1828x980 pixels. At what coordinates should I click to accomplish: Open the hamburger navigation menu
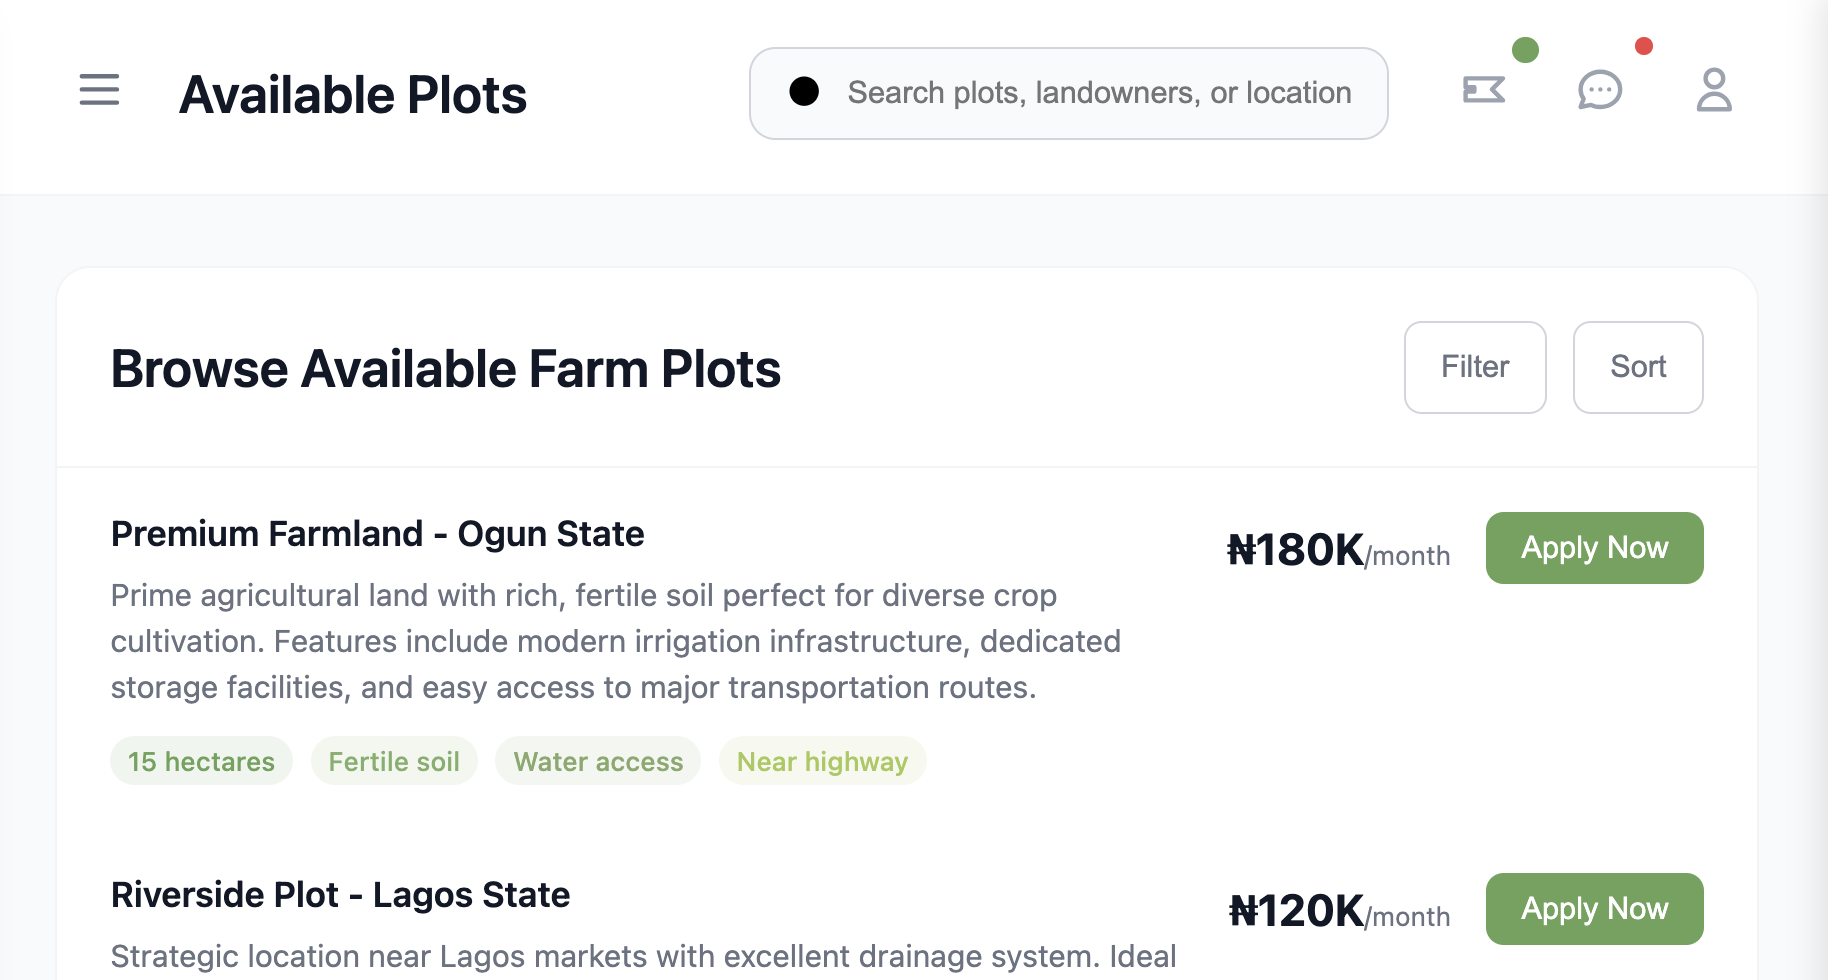pos(98,91)
